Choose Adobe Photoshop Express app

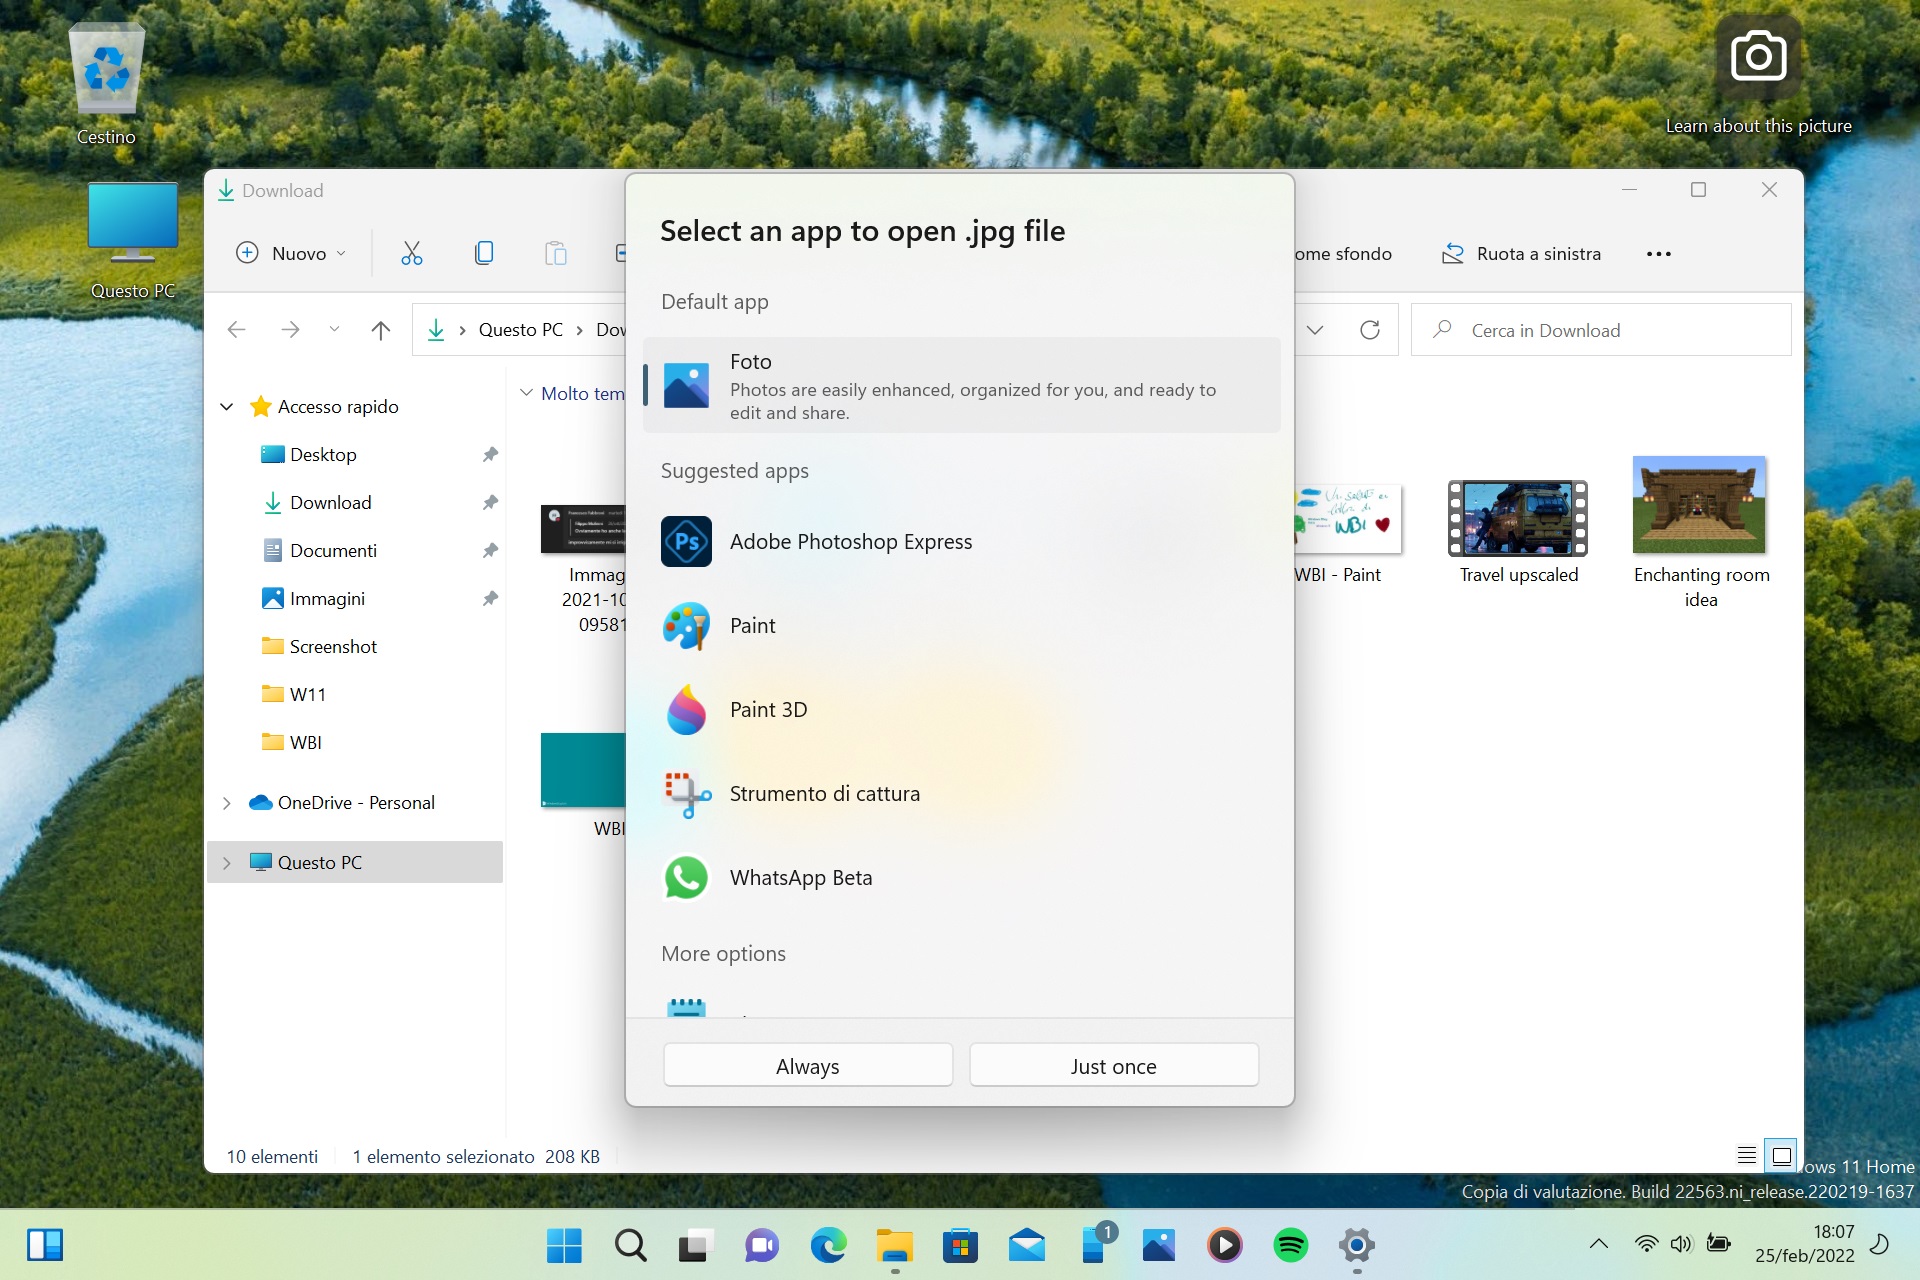[x=961, y=541]
